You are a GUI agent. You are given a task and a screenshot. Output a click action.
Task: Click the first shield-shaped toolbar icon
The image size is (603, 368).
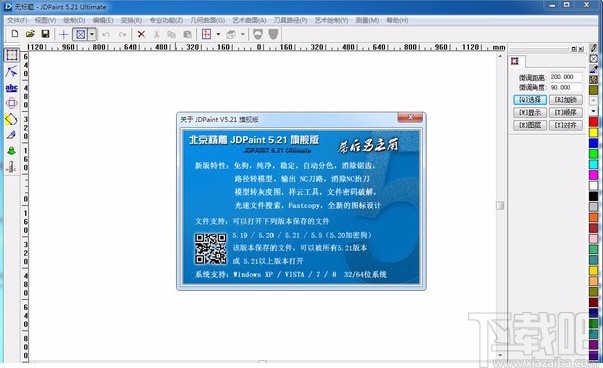tap(258, 34)
